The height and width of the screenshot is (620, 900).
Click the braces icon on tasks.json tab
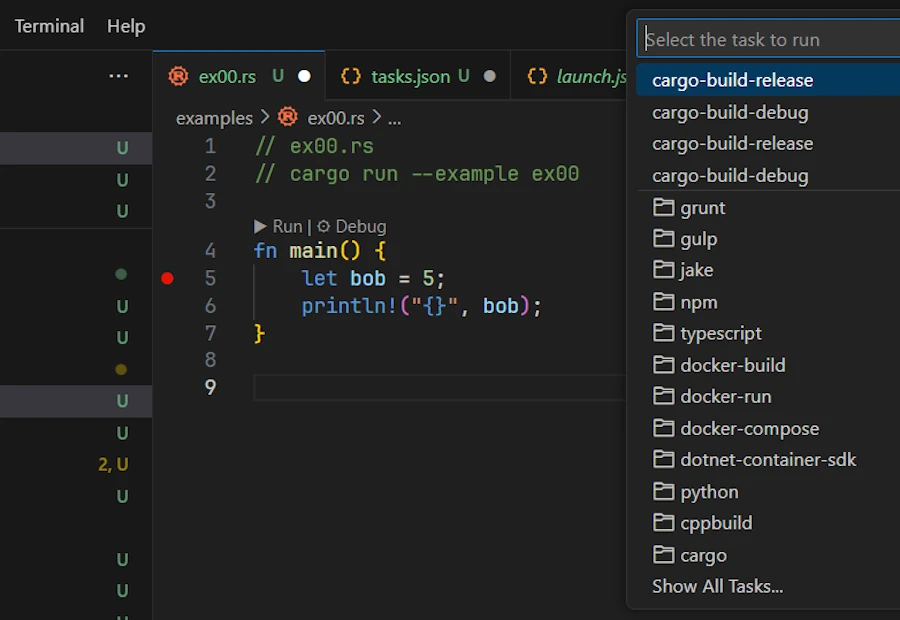coord(351,76)
